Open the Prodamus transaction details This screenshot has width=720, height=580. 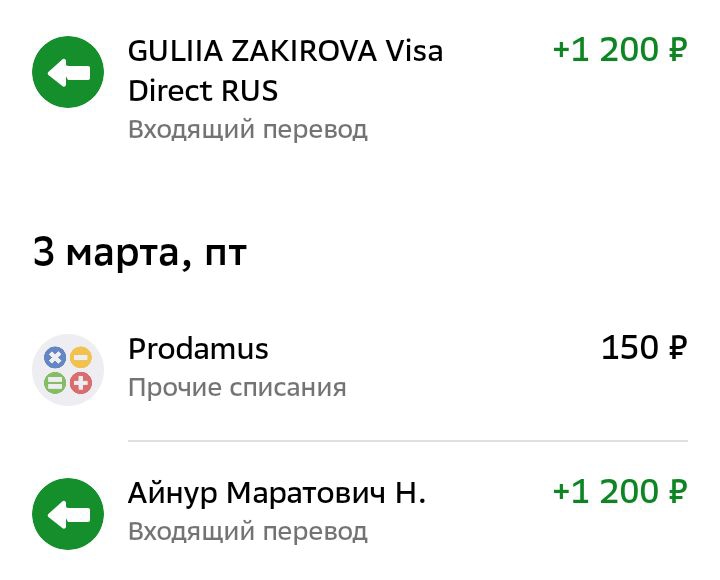point(360,369)
